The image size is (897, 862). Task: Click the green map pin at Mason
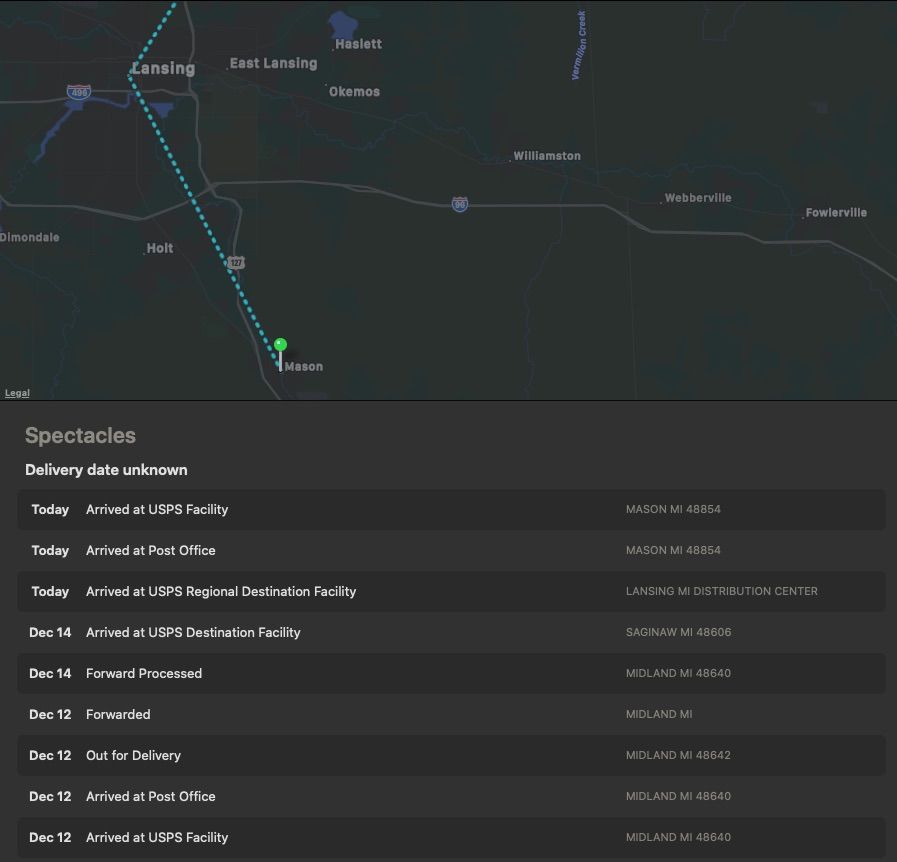click(x=280, y=345)
